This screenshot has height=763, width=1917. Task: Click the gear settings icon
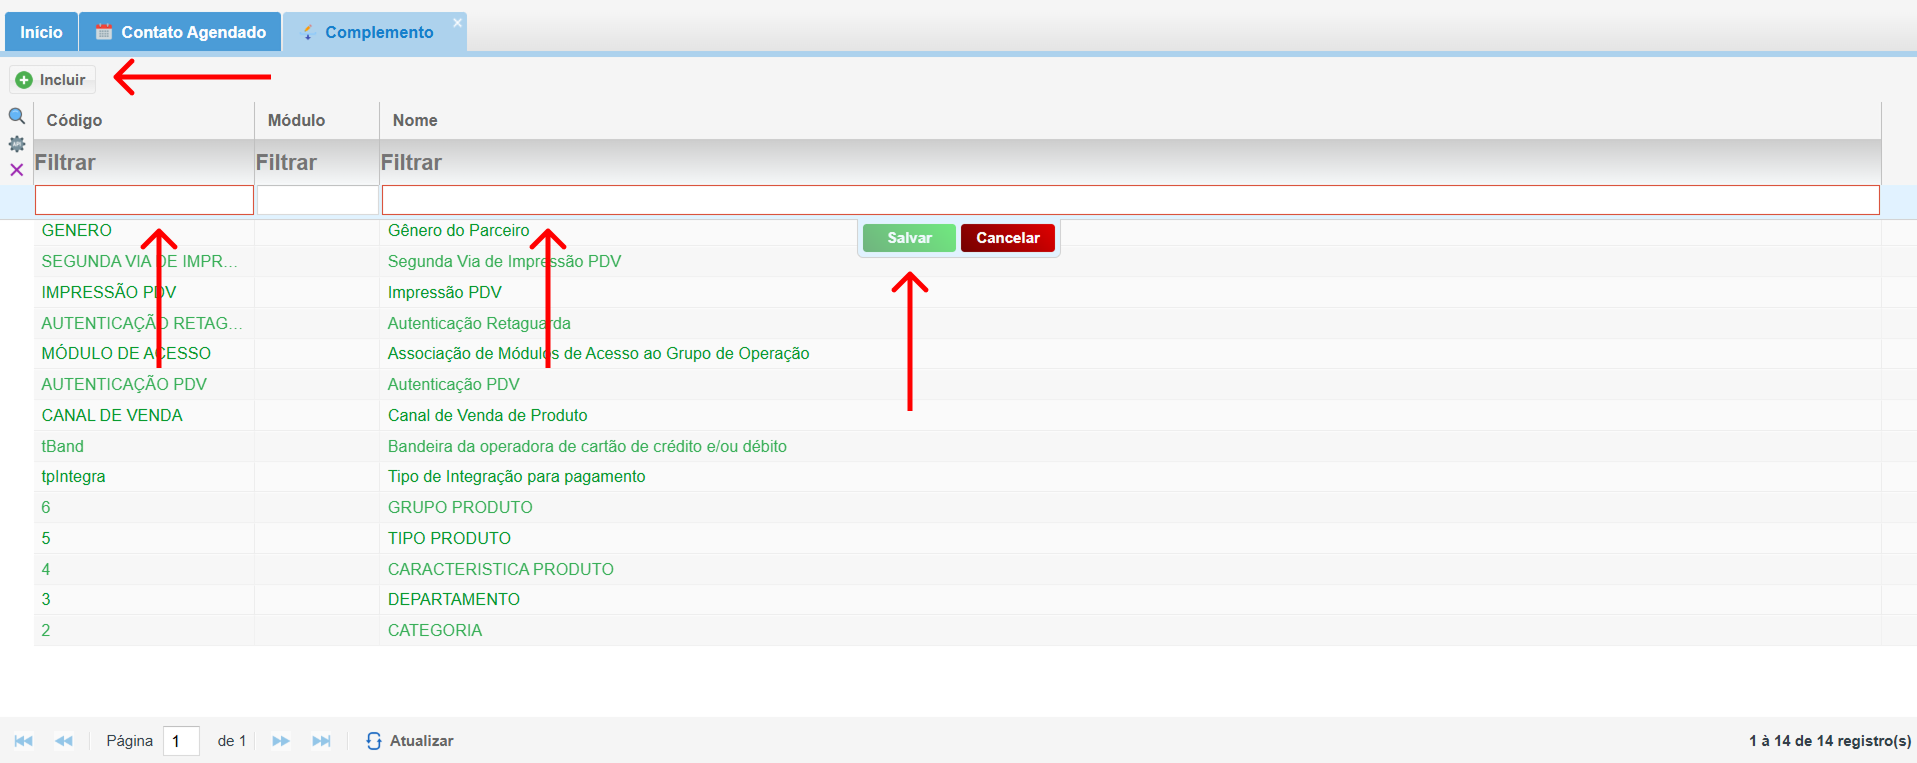pos(17,144)
